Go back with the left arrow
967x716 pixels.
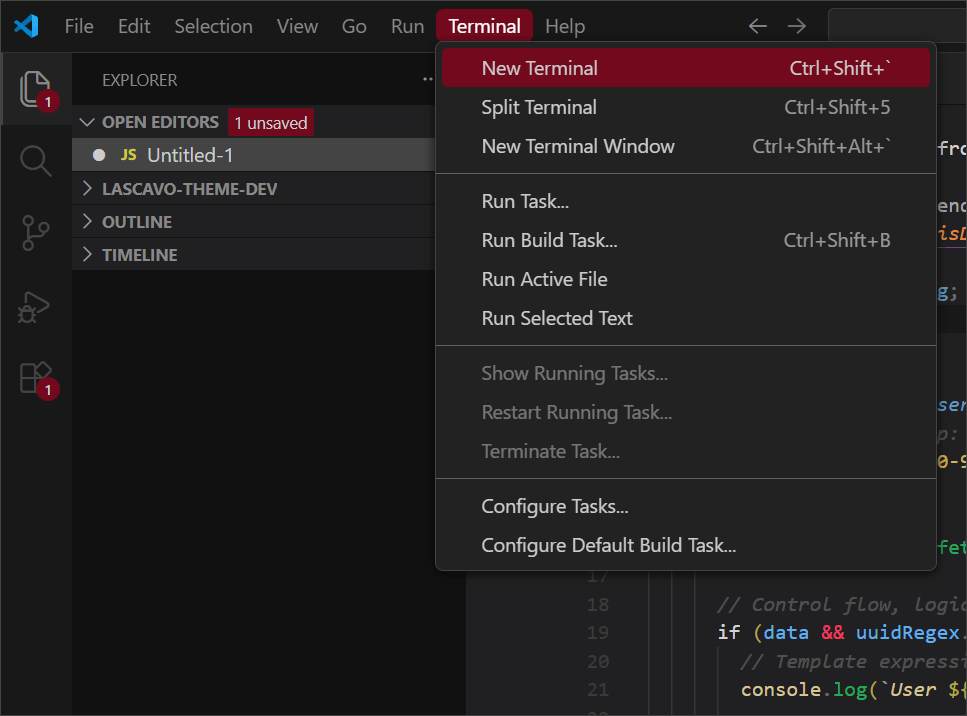point(757,26)
